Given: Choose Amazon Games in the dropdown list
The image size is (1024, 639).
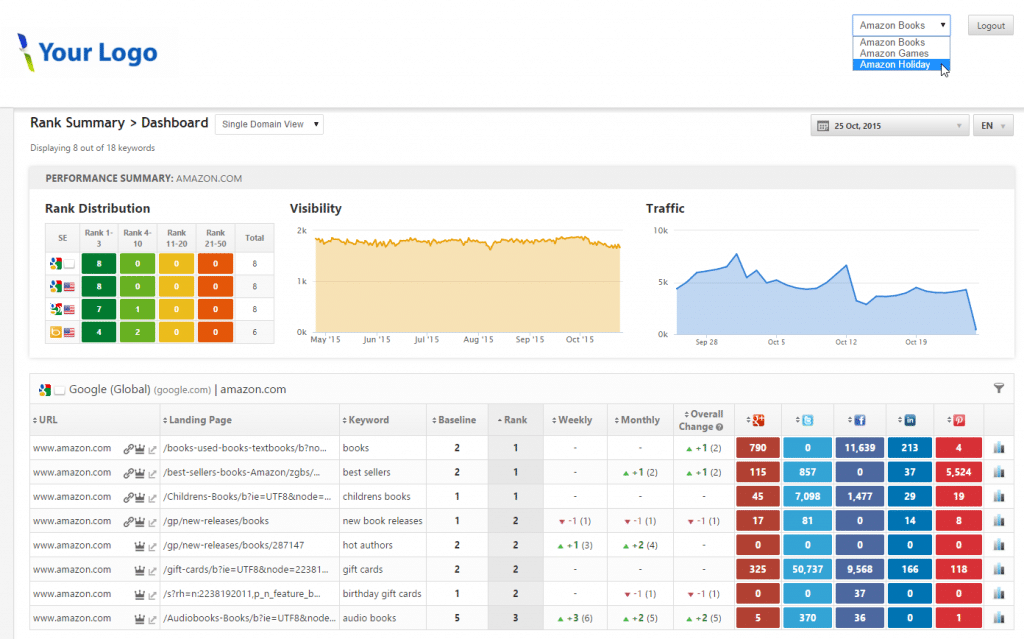Looking at the screenshot, I should pos(894,54).
